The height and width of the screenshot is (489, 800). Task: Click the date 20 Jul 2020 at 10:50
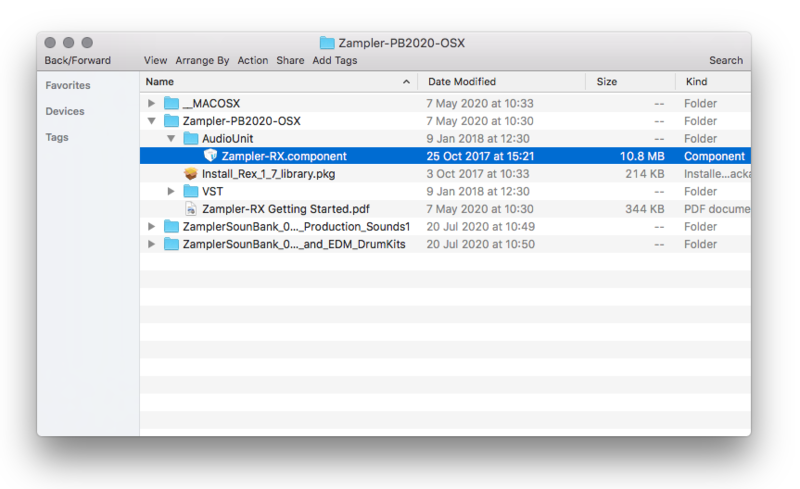click(x=481, y=244)
